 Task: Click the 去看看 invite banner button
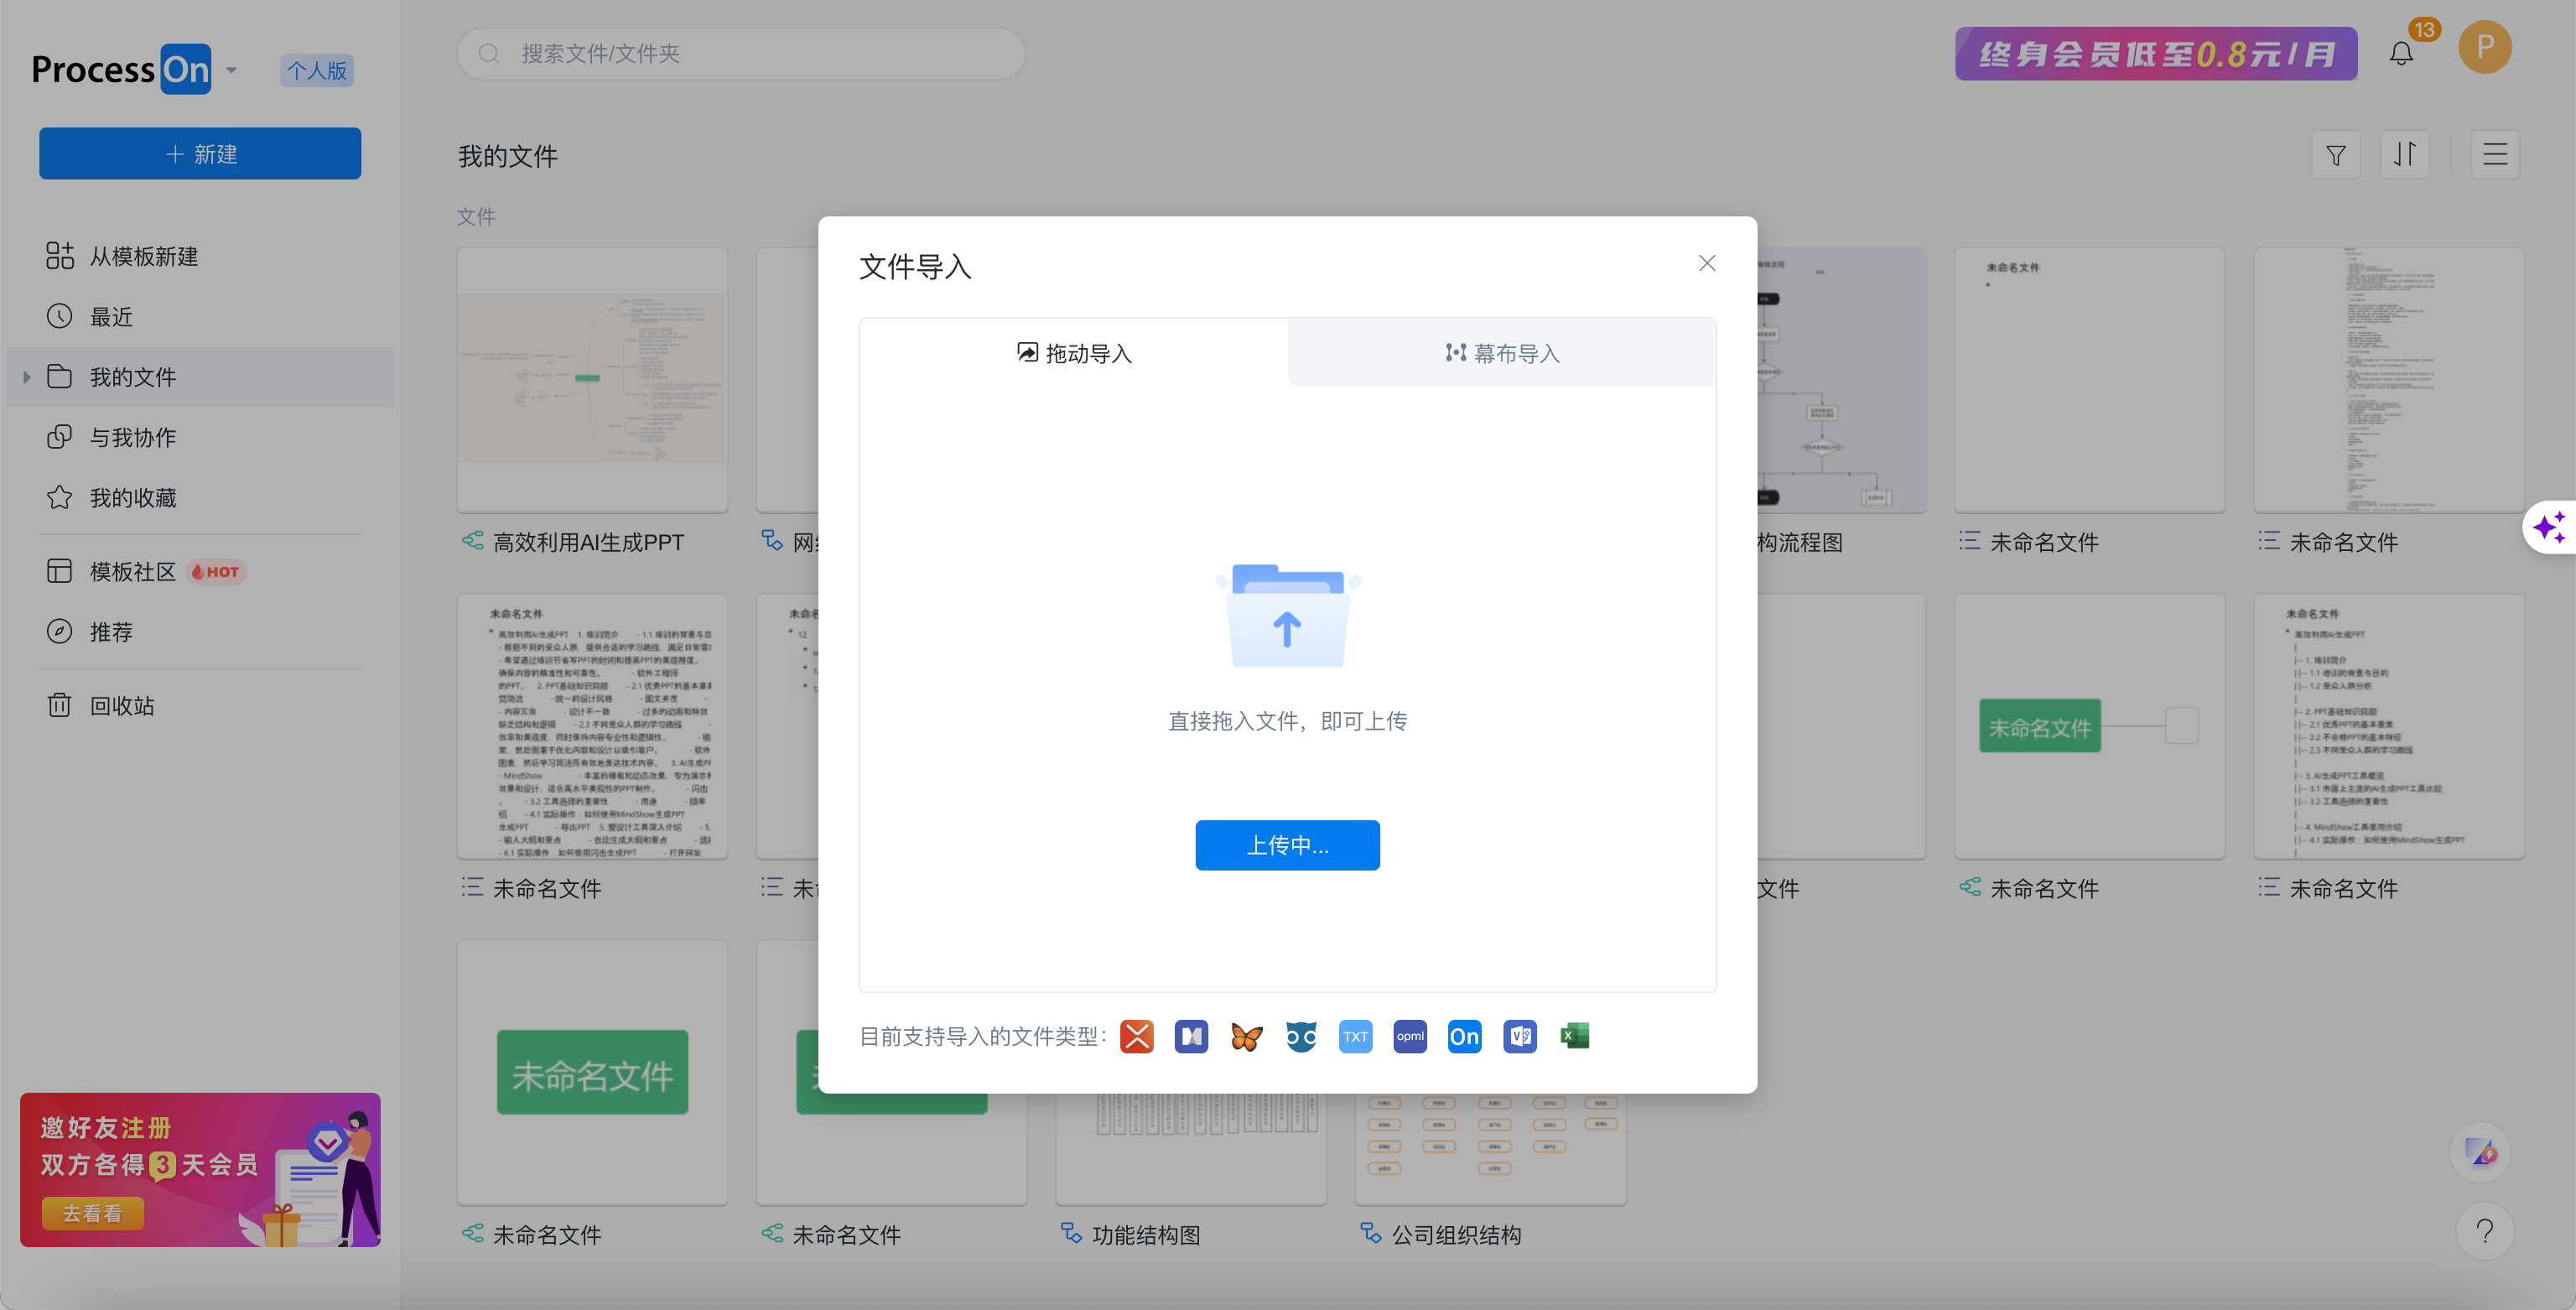coord(93,1213)
